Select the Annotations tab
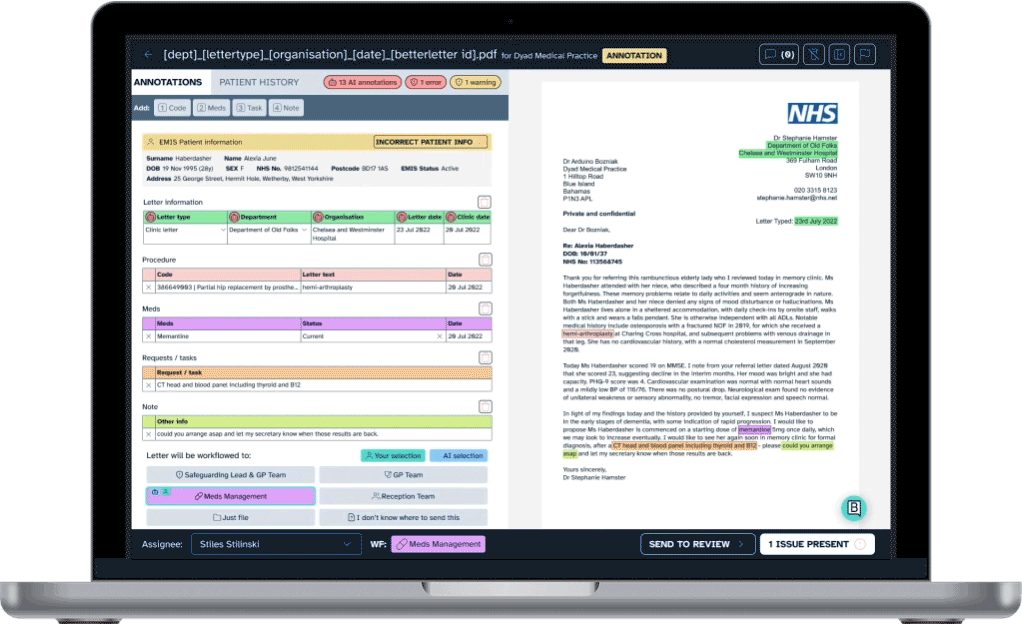 click(x=168, y=82)
